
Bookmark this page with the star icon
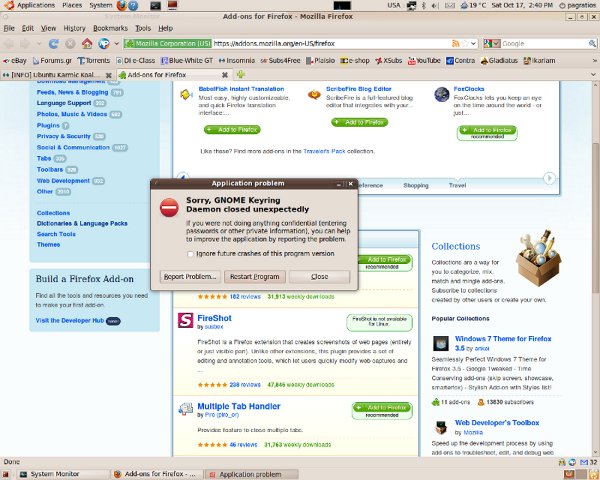[465, 43]
